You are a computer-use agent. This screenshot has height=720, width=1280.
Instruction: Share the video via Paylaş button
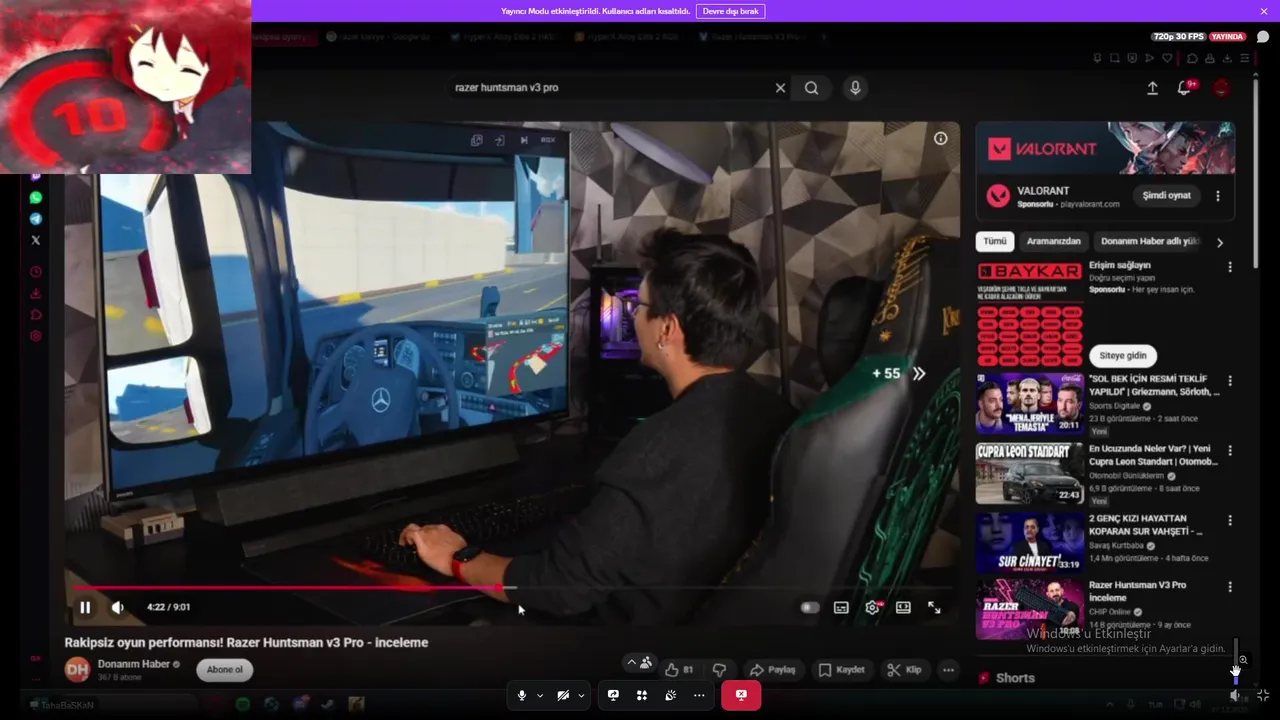pos(772,670)
